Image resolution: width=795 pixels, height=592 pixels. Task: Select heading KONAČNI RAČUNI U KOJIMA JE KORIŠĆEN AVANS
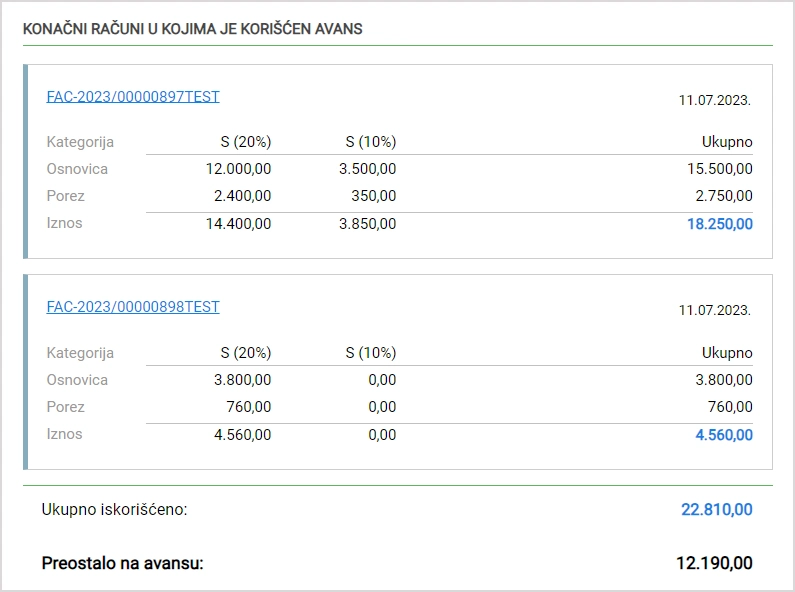click(193, 29)
